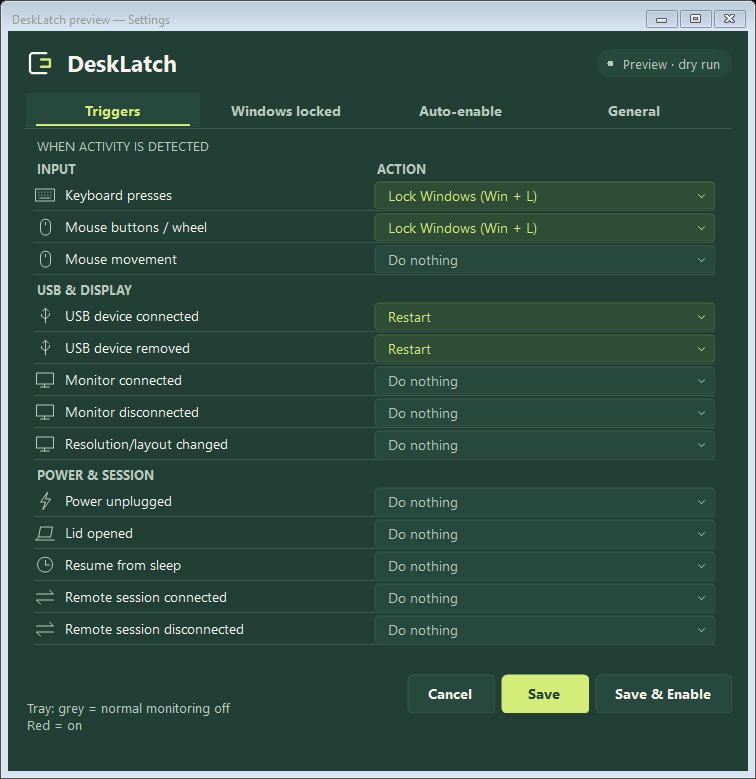Click the USB device connected label

[x=132, y=316]
